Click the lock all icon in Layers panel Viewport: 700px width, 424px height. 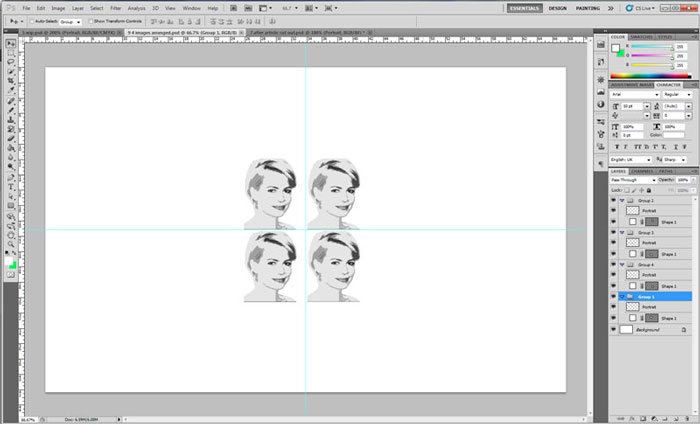pos(647,188)
